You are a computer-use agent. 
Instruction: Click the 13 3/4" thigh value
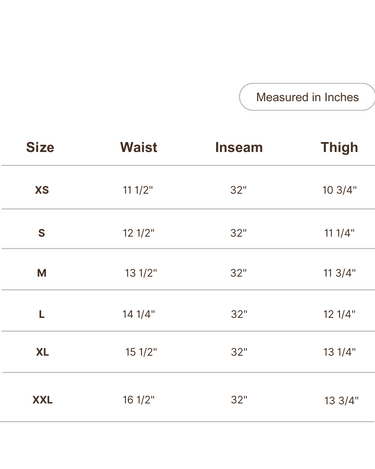pyautogui.click(x=341, y=400)
